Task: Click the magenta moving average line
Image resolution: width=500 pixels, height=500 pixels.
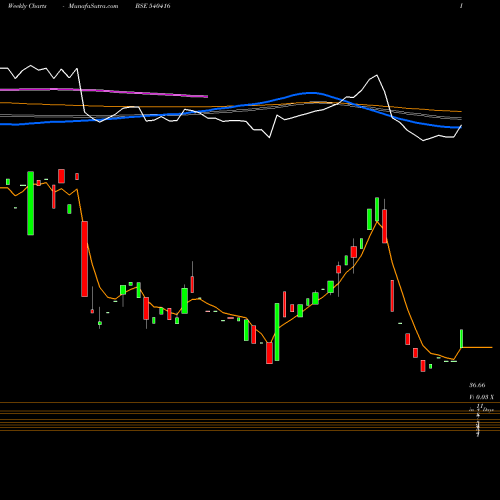Action: [104, 92]
